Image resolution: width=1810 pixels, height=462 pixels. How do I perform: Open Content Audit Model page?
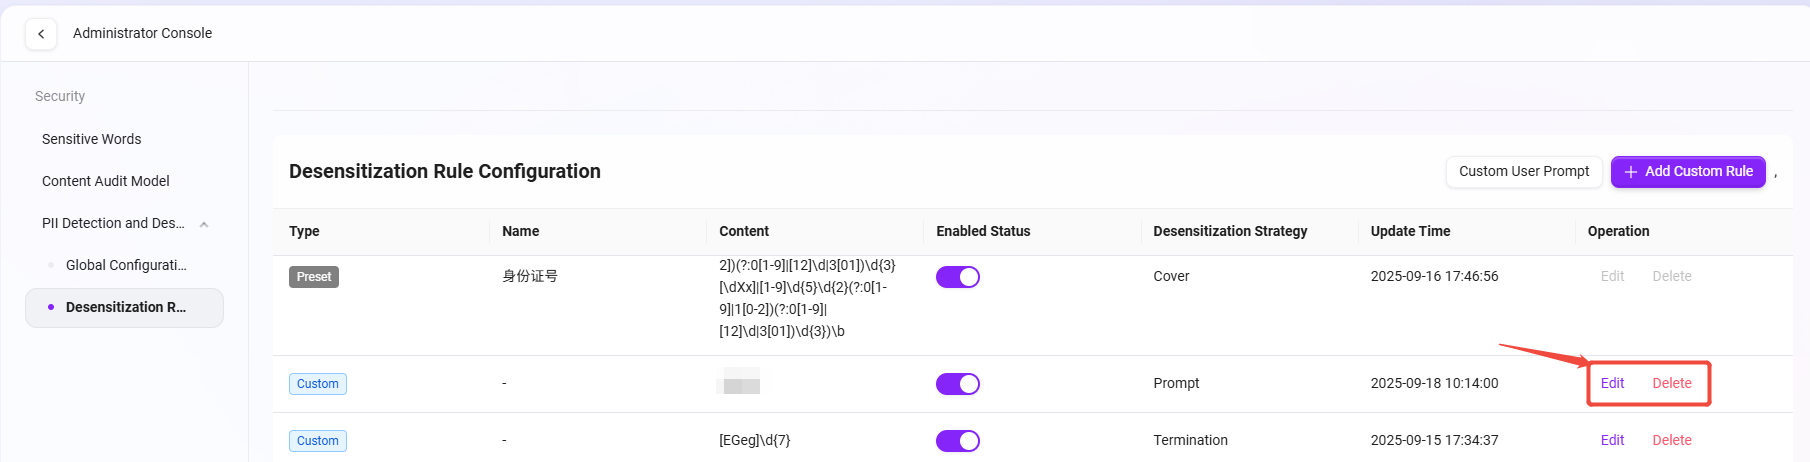tap(105, 181)
